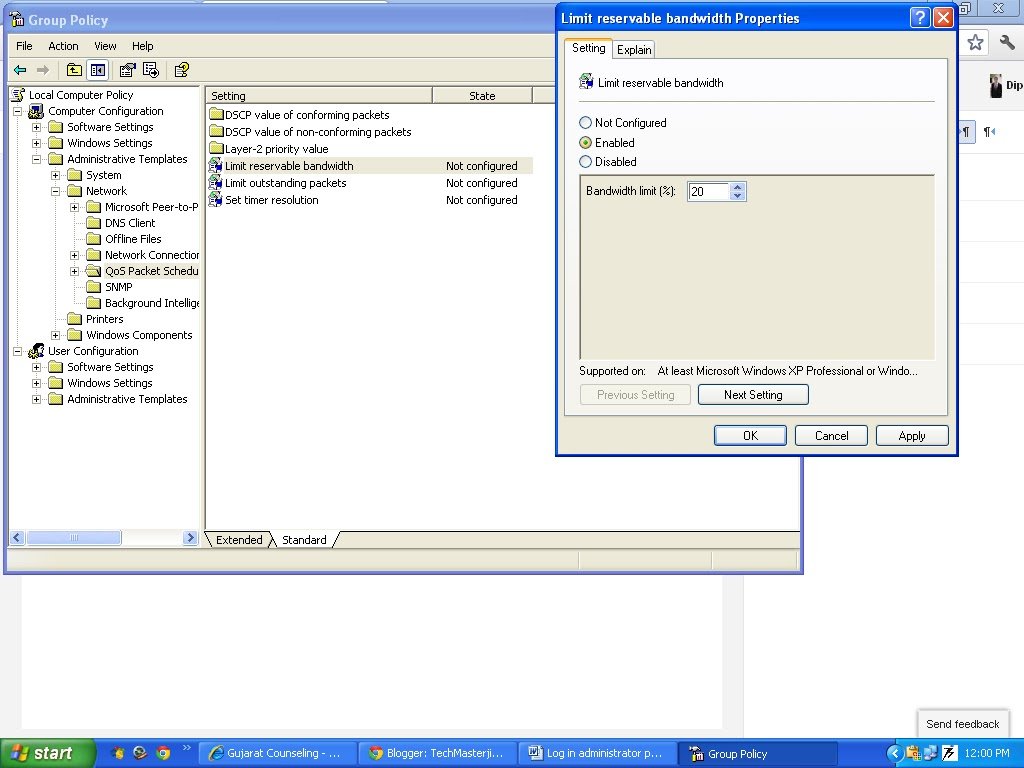The height and width of the screenshot is (768, 1024).
Task: Click the OK button
Action: pyautogui.click(x=750, y=436)
